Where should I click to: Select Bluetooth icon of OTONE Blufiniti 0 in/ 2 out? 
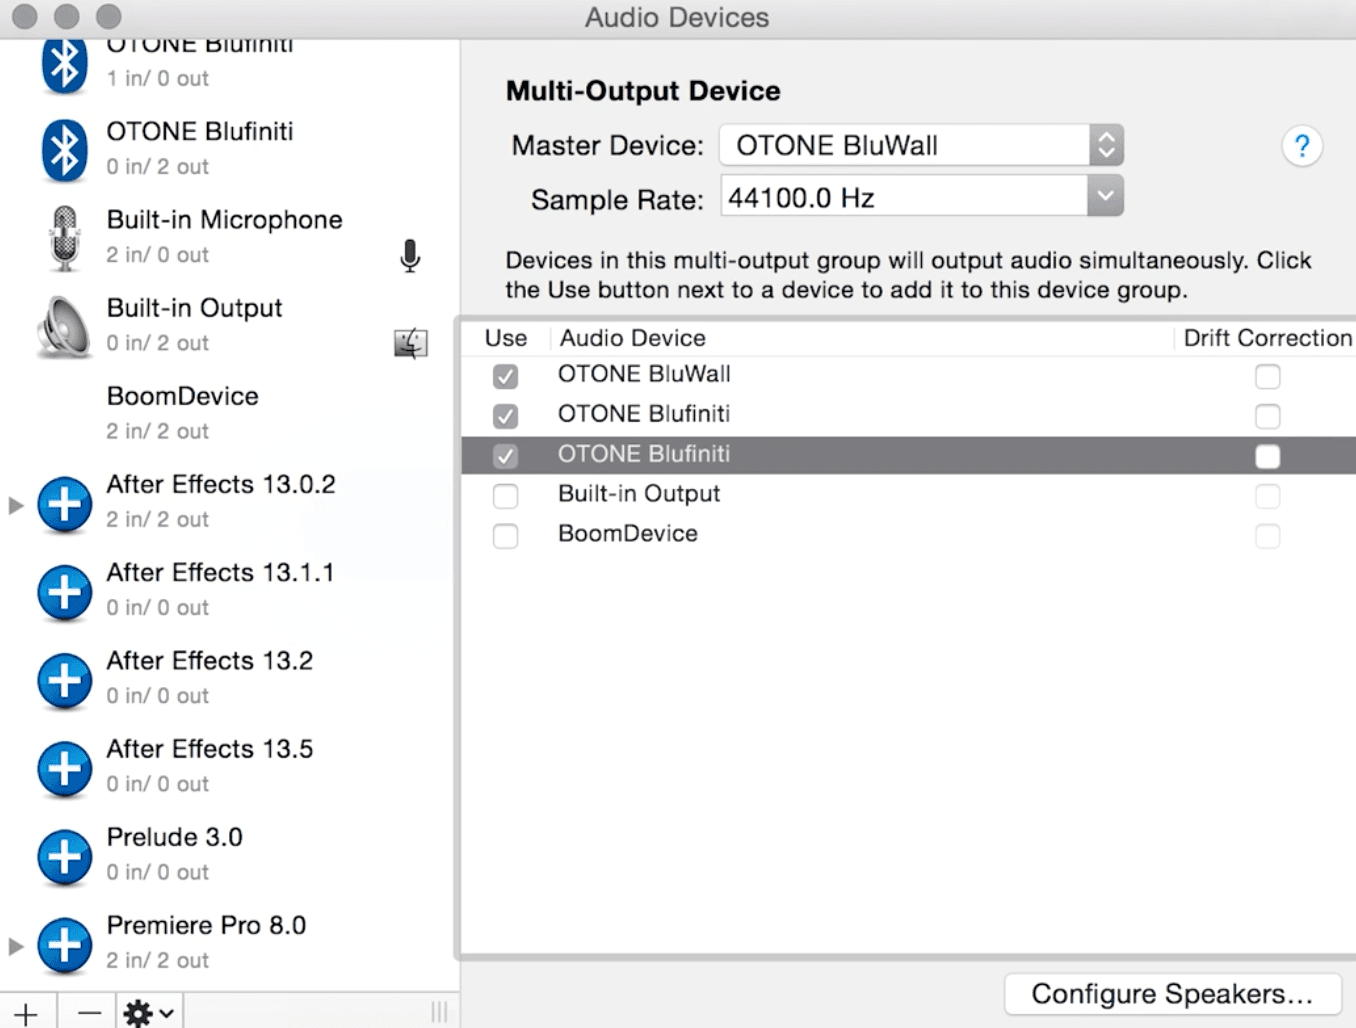click(x=64, y=150)
